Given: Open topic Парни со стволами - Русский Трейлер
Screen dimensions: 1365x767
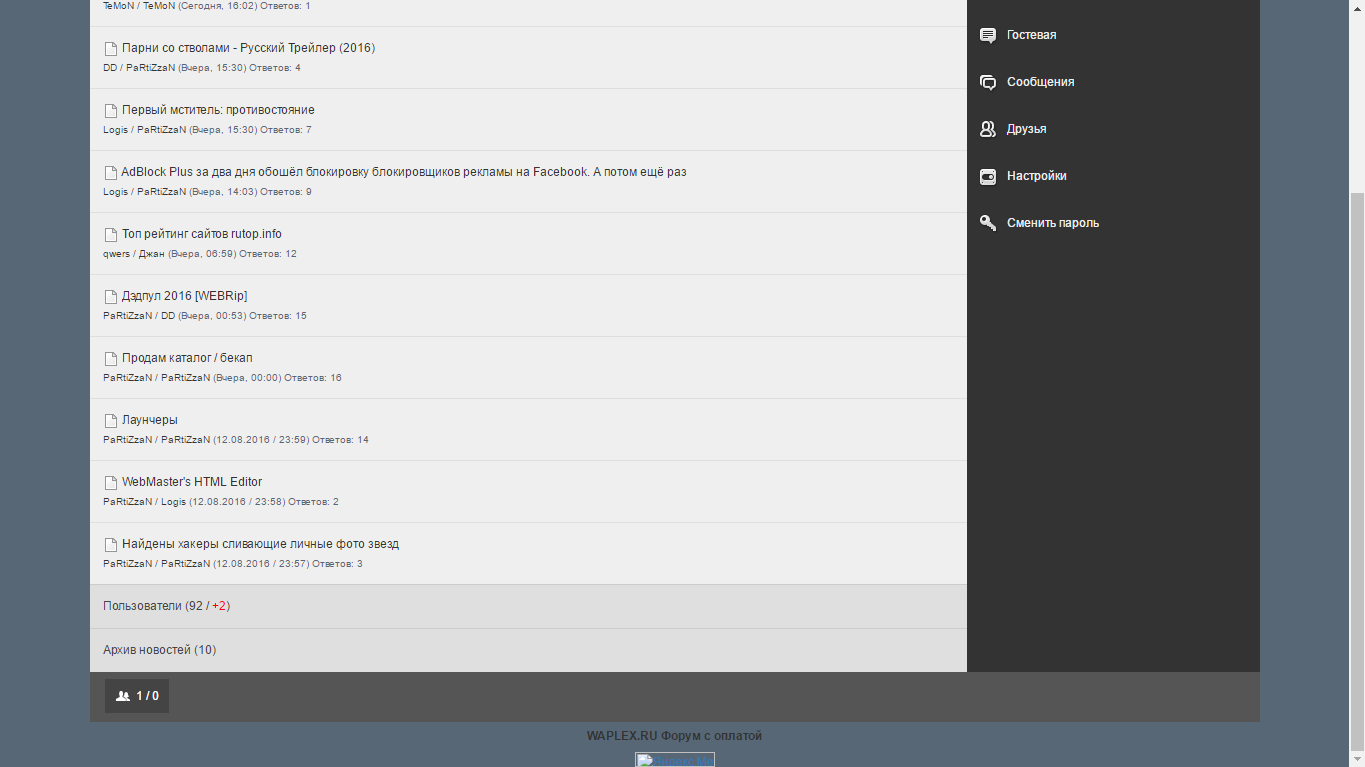Looking at the screenshot, I should pos(248,48).
